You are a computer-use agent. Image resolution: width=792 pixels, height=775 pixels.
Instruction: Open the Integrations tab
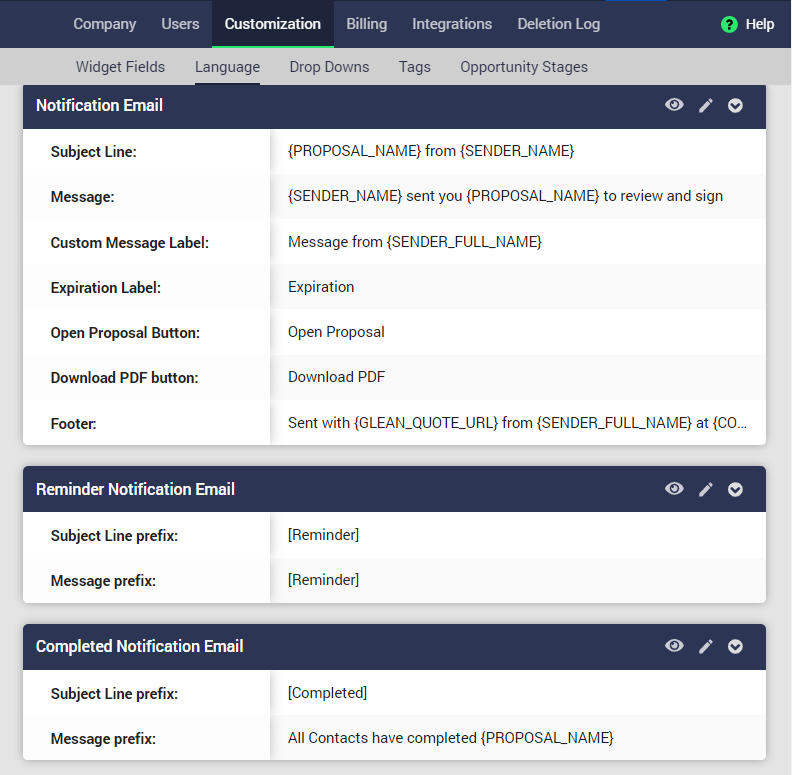[x=452, y=24]
